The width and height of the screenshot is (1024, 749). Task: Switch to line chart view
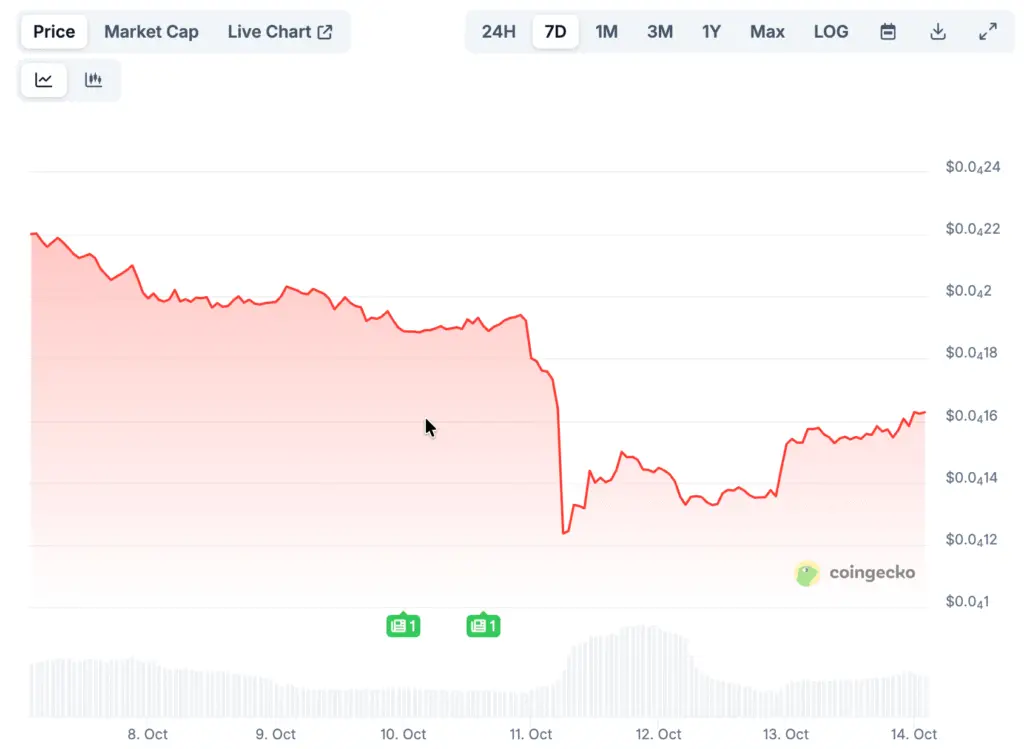pos(44,80)
